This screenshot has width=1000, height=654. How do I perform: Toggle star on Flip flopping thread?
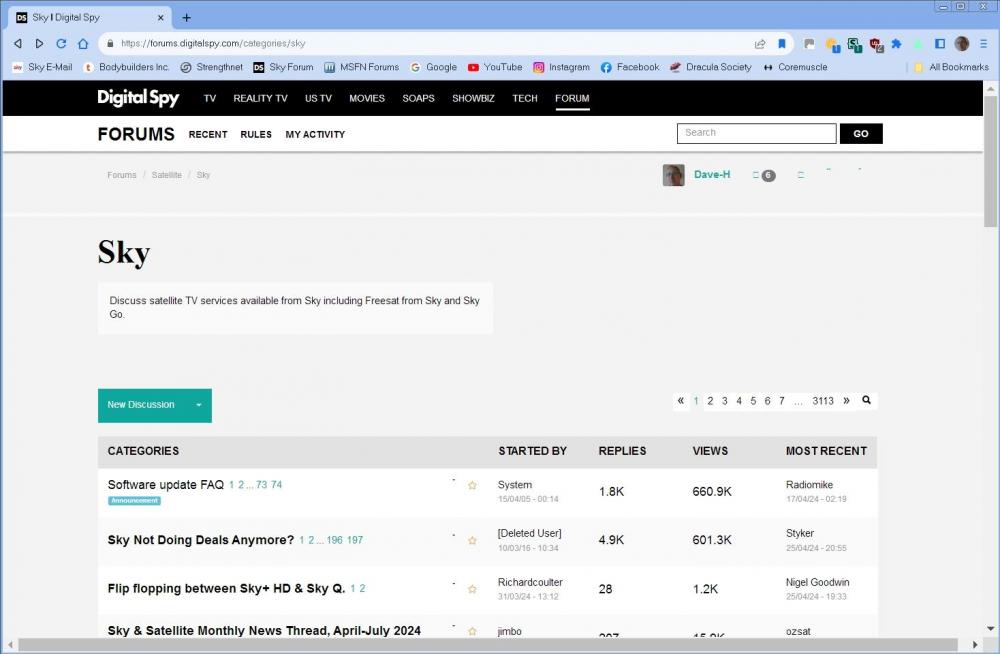pos(472,590)
